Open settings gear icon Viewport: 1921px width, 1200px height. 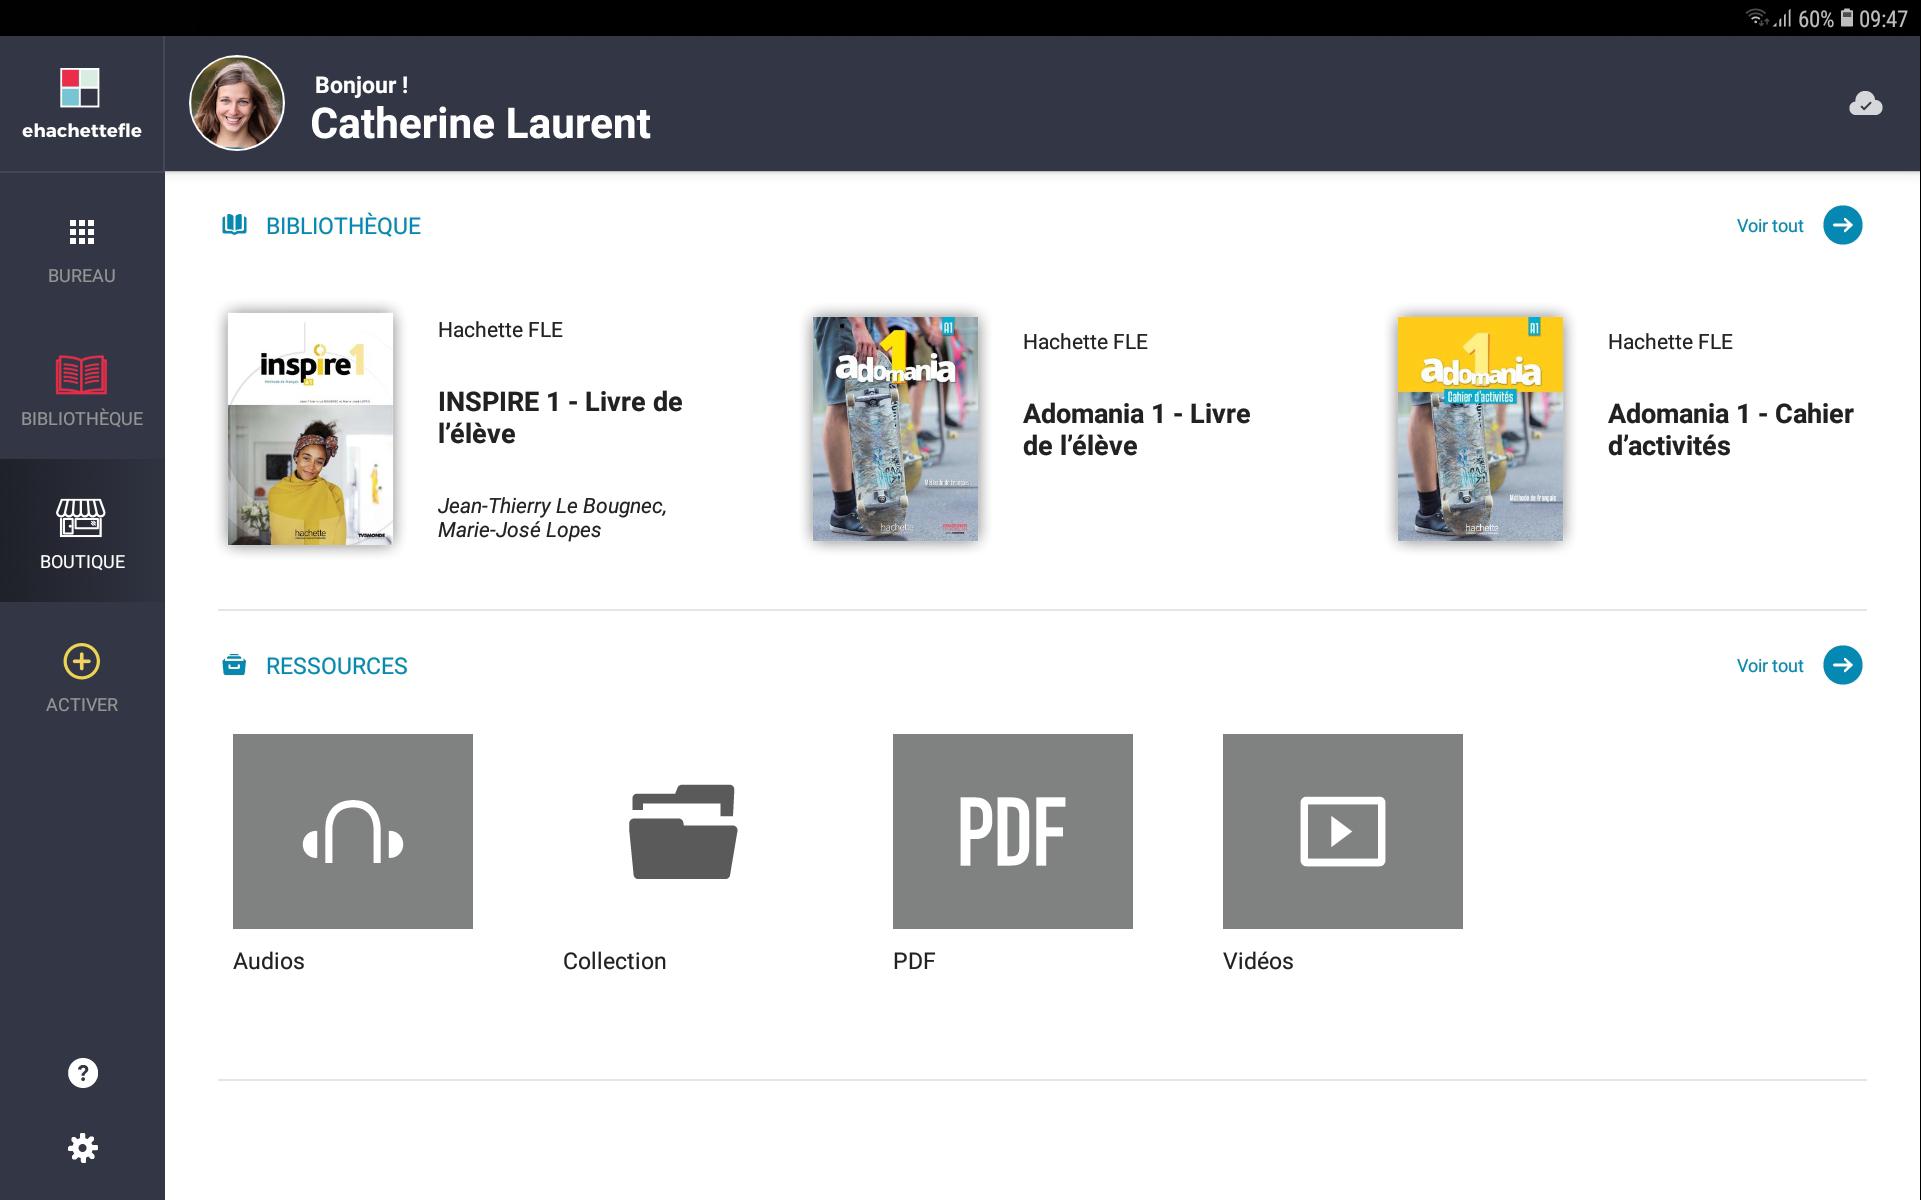[83, 1148]
